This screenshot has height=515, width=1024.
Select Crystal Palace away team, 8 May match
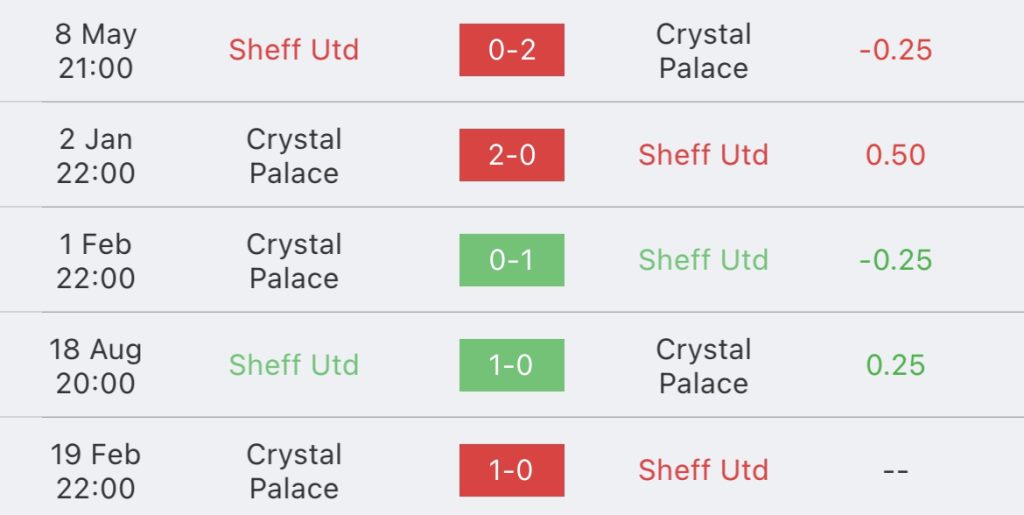point(703,51)
